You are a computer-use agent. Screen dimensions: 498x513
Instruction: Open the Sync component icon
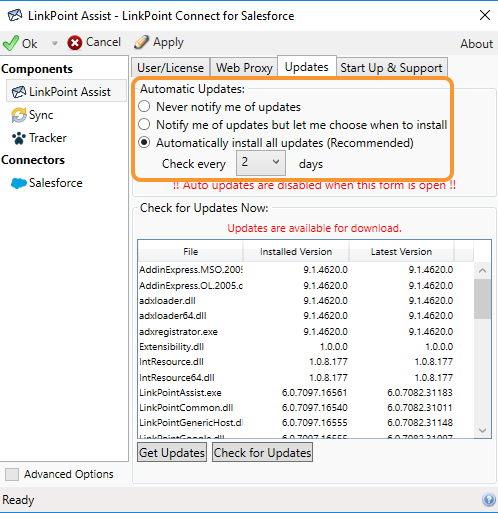pyautogui.click(x=19, y=115)
